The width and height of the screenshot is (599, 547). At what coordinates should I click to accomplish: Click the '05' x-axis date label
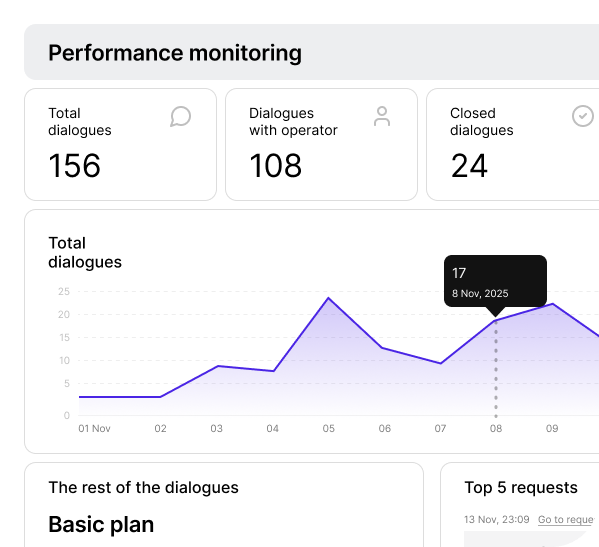pyautogui.click(x=329, y=429)
